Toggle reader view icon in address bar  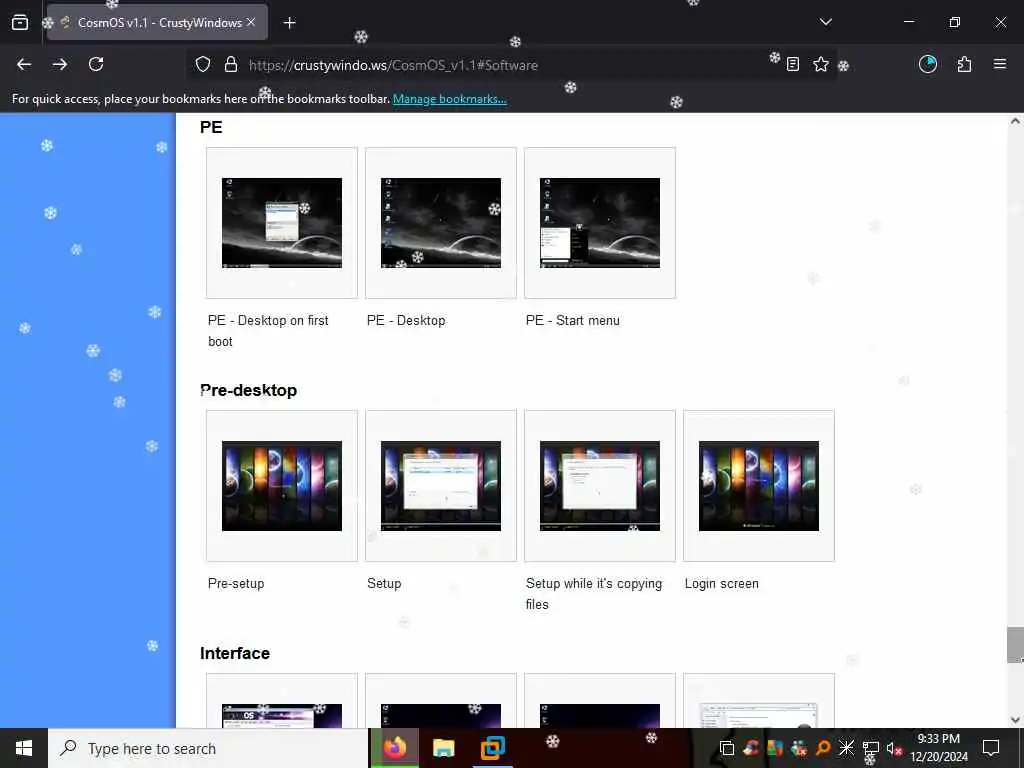pyautogui.click(x=793, y=65)
